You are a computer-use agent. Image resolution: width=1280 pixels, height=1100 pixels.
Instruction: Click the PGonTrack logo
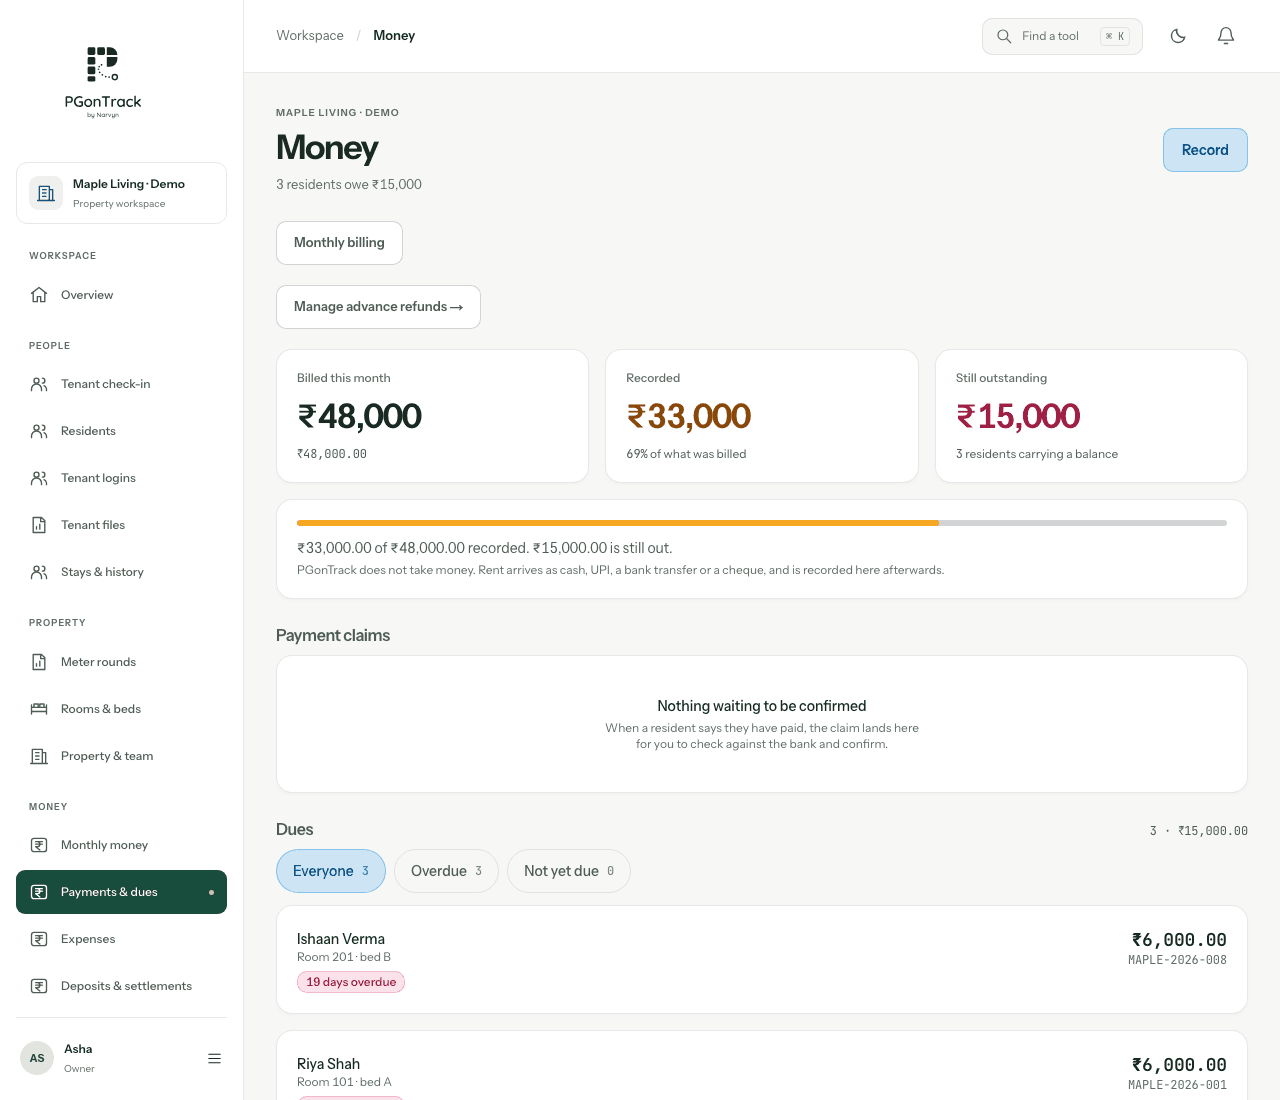coord(103,82)
